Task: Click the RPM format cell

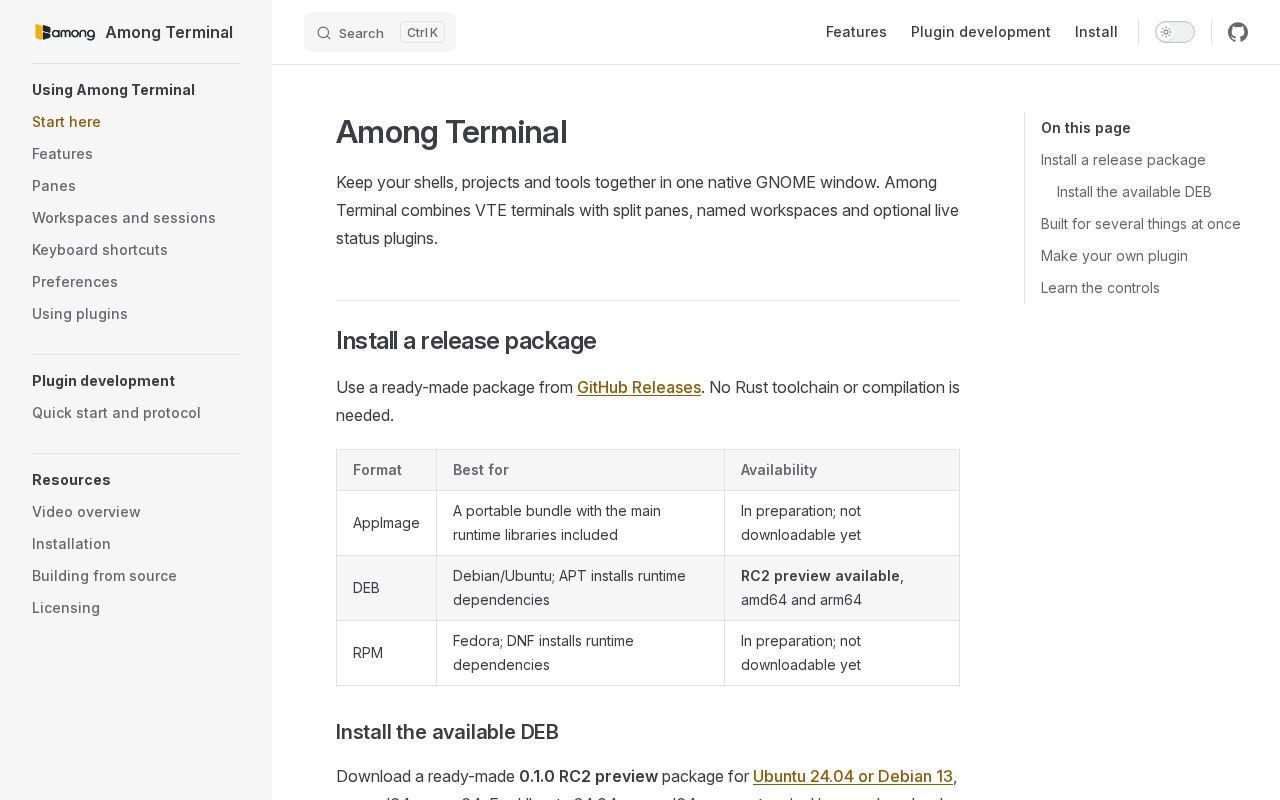Action: click(386, 653)
